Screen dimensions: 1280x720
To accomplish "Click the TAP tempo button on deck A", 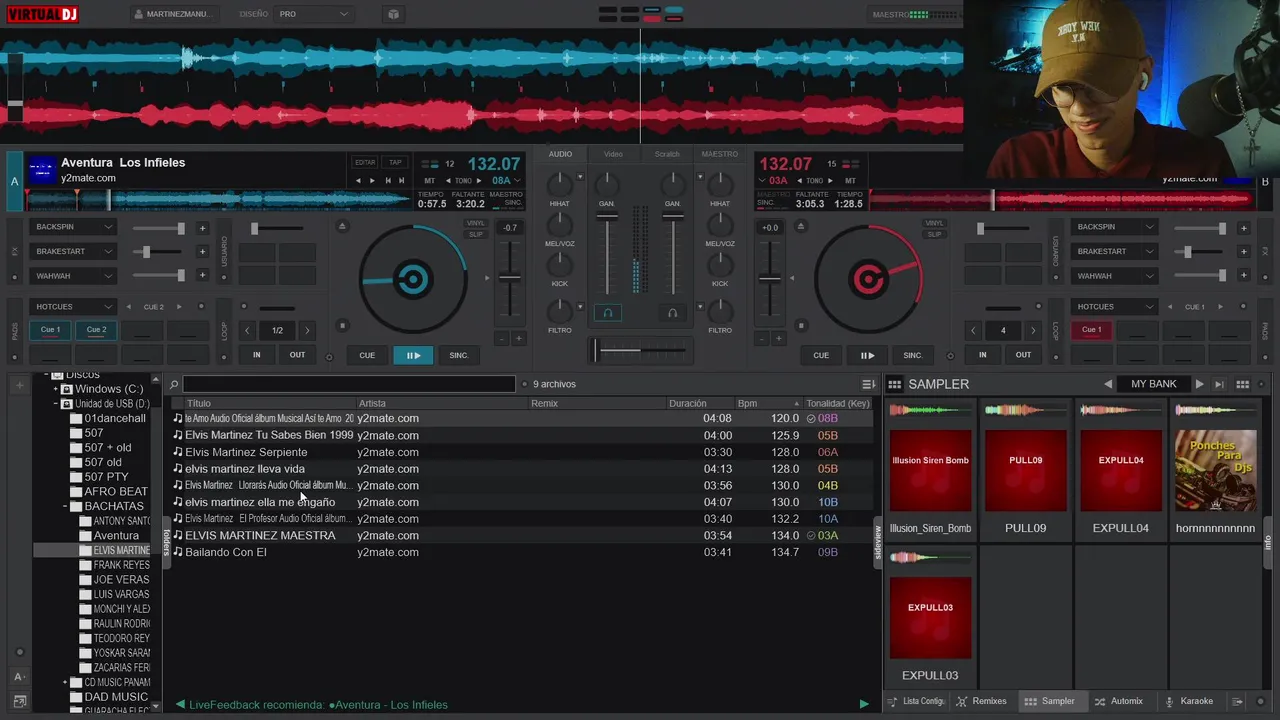I will [395, 162].
